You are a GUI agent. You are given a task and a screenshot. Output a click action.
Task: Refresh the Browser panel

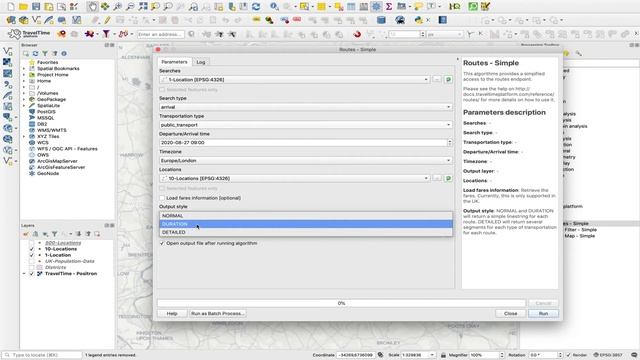(36, 53)
